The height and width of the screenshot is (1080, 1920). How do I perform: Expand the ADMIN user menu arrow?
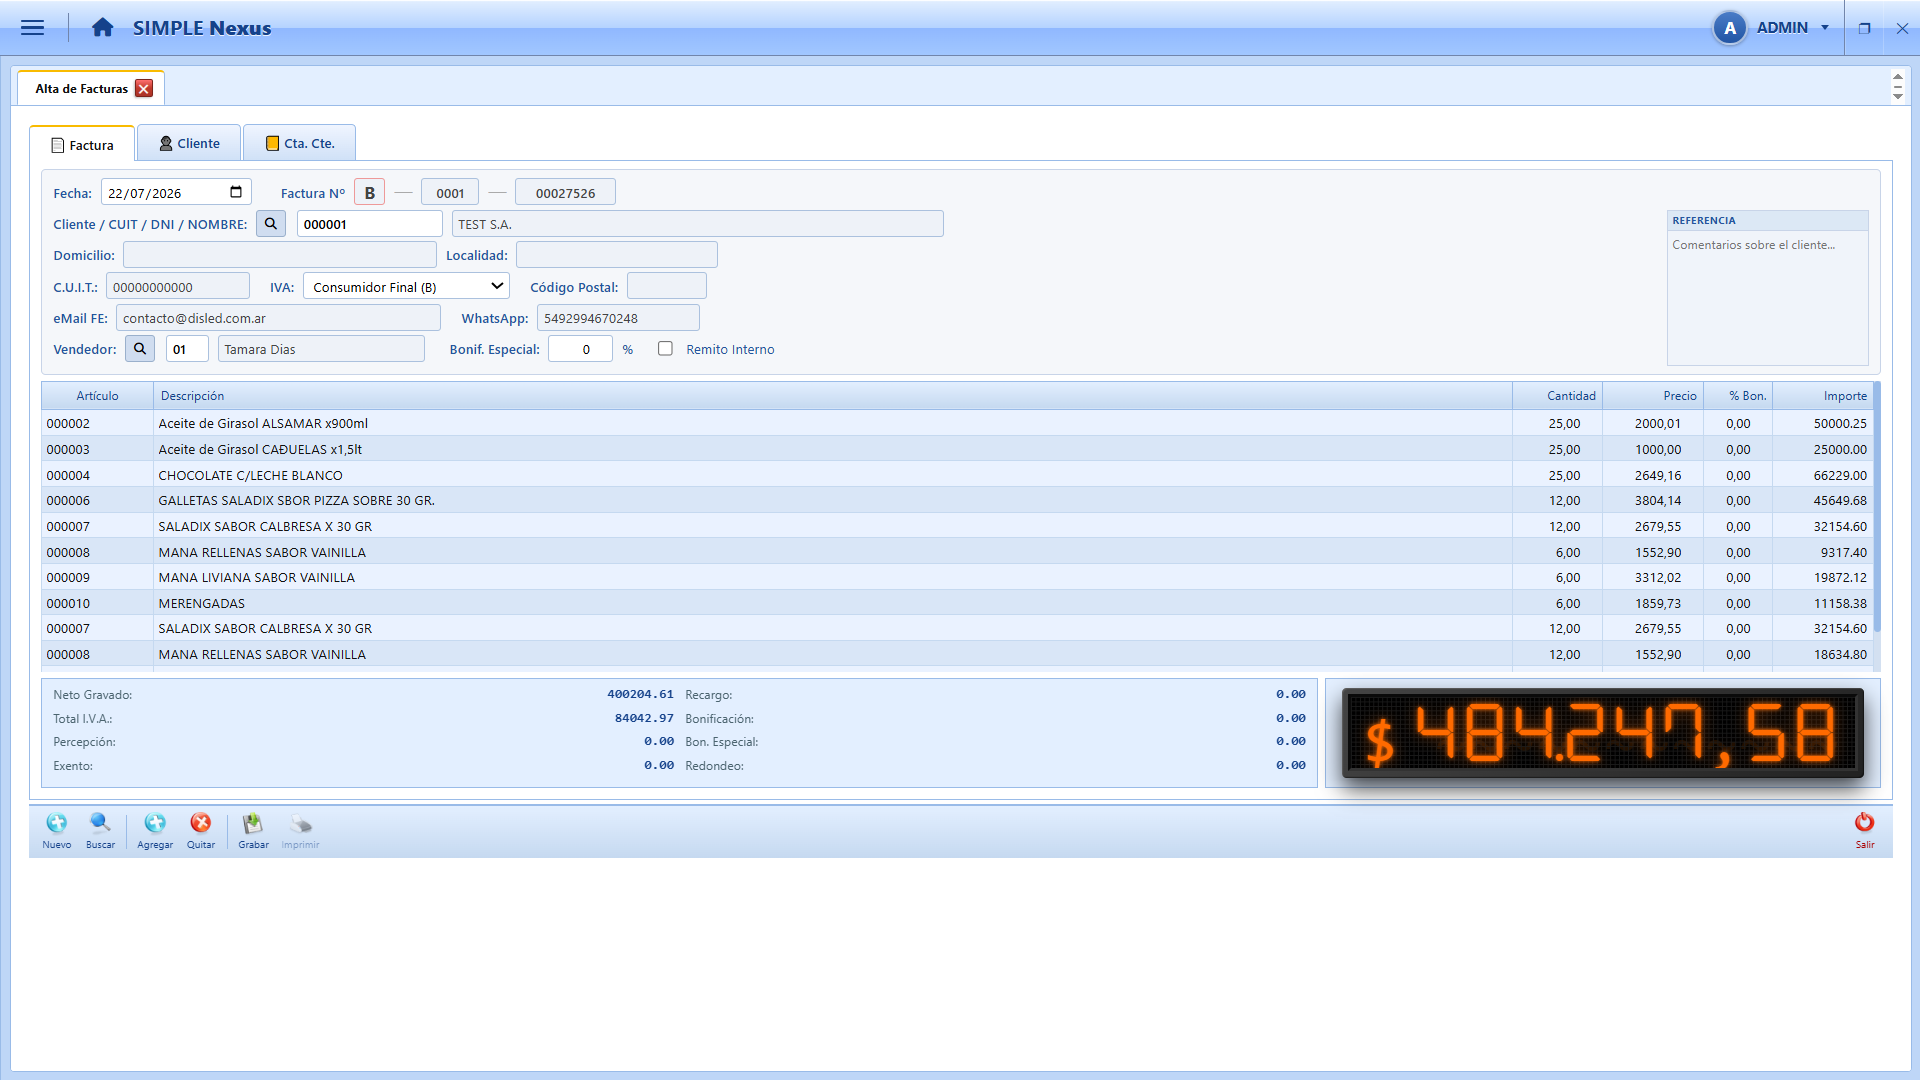click(1825, 28)
